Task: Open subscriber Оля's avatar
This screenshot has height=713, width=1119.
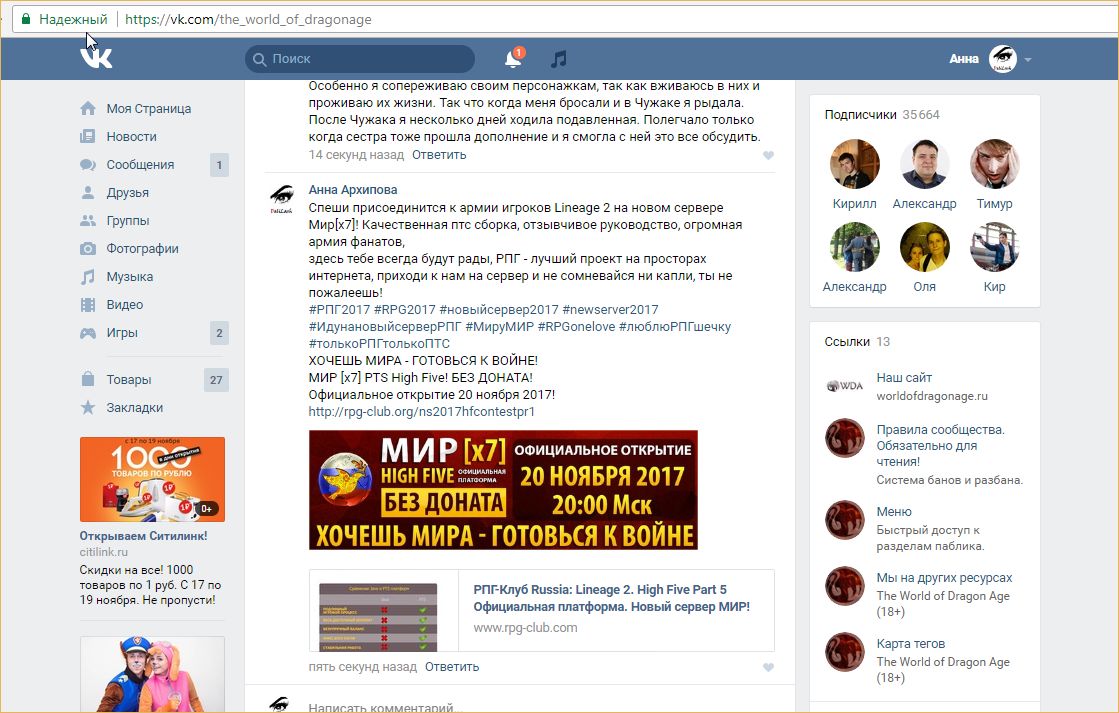Action: (924, 247)
